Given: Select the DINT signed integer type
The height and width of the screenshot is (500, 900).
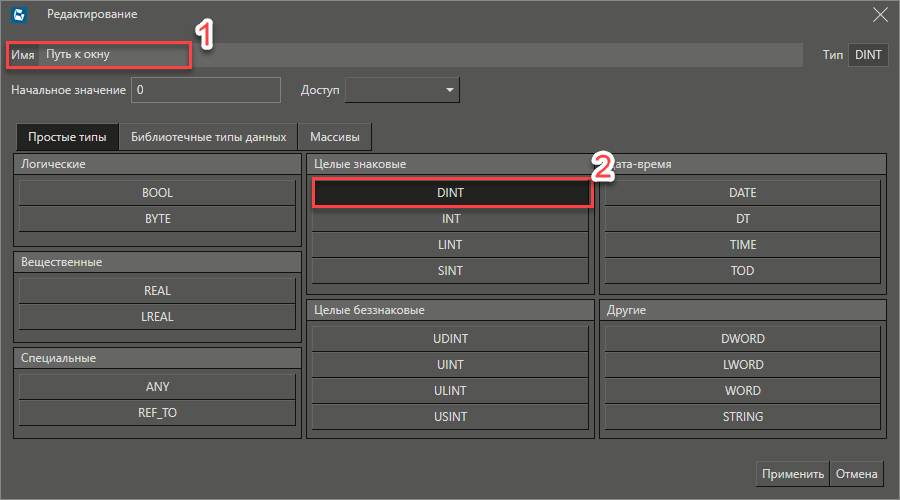Looking at the screenshot, I should click(x=451, y=192).
